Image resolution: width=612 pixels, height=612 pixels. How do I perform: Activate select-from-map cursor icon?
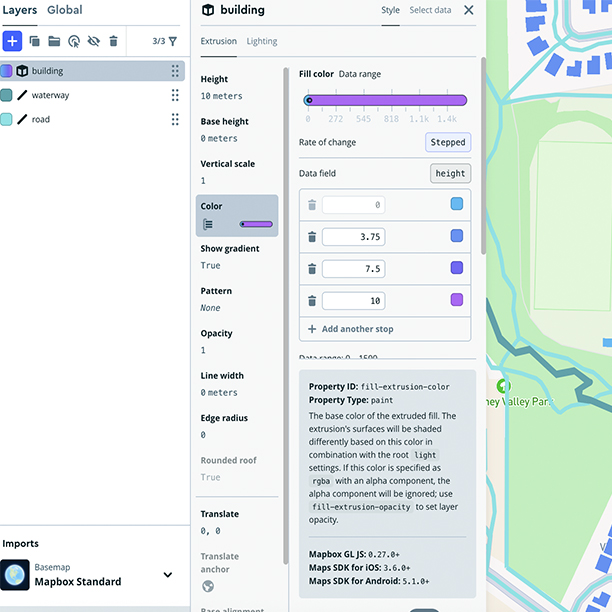[x=74, y=41]
